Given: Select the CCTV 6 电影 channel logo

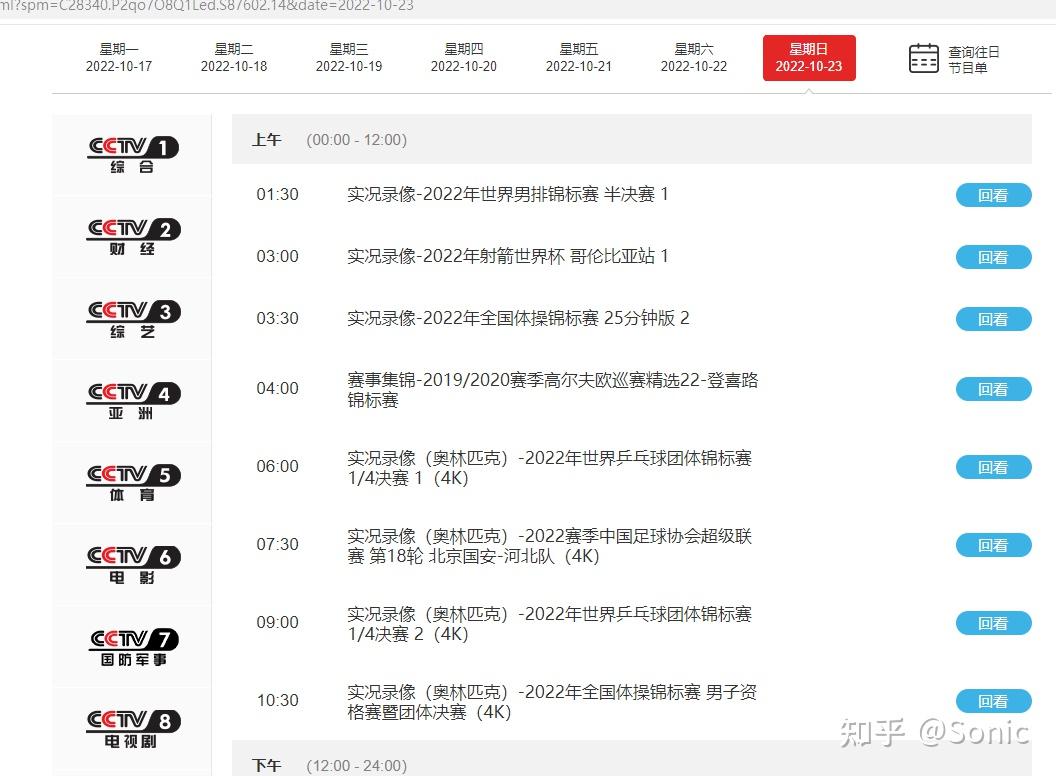Looking at the screenshot, I should (x=133, y=565).
